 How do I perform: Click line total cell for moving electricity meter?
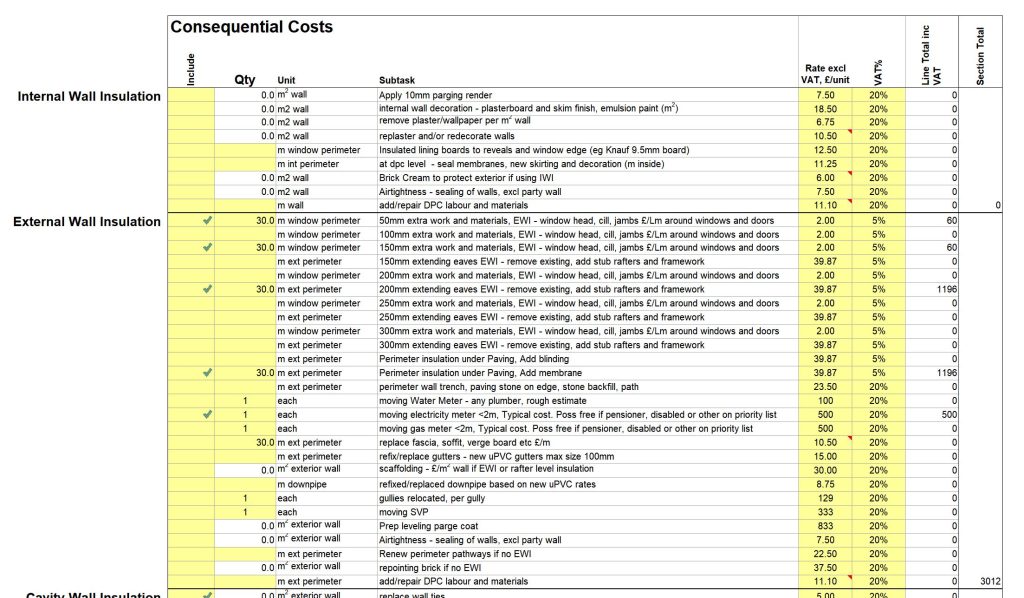pos(931,414)
